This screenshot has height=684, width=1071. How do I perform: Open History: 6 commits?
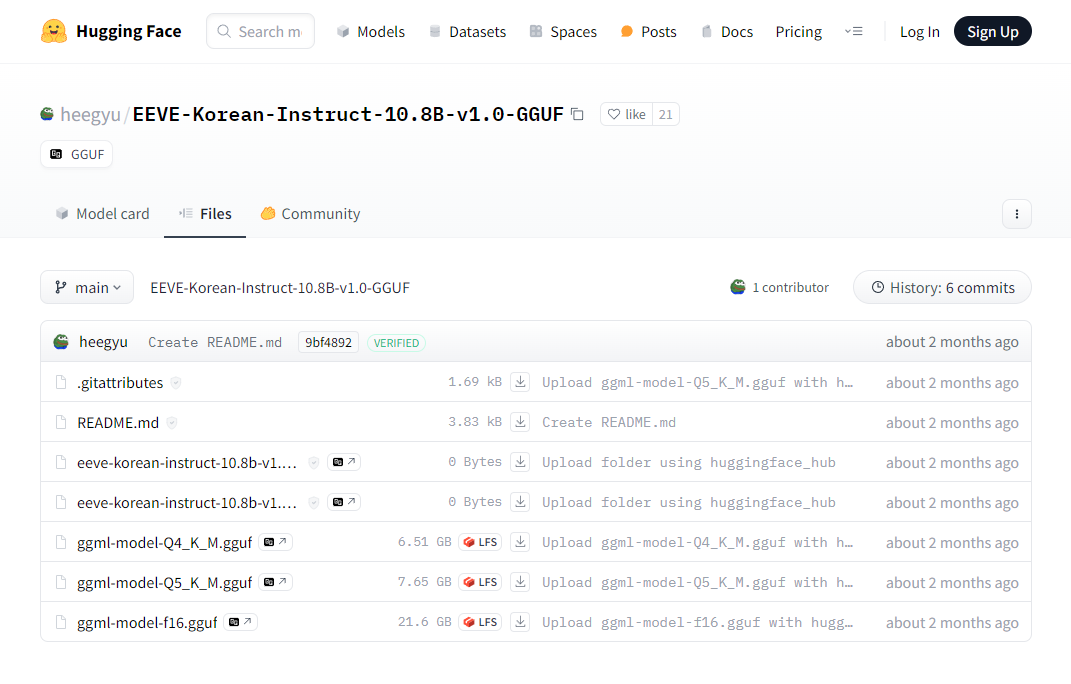[x=943, y=288]
